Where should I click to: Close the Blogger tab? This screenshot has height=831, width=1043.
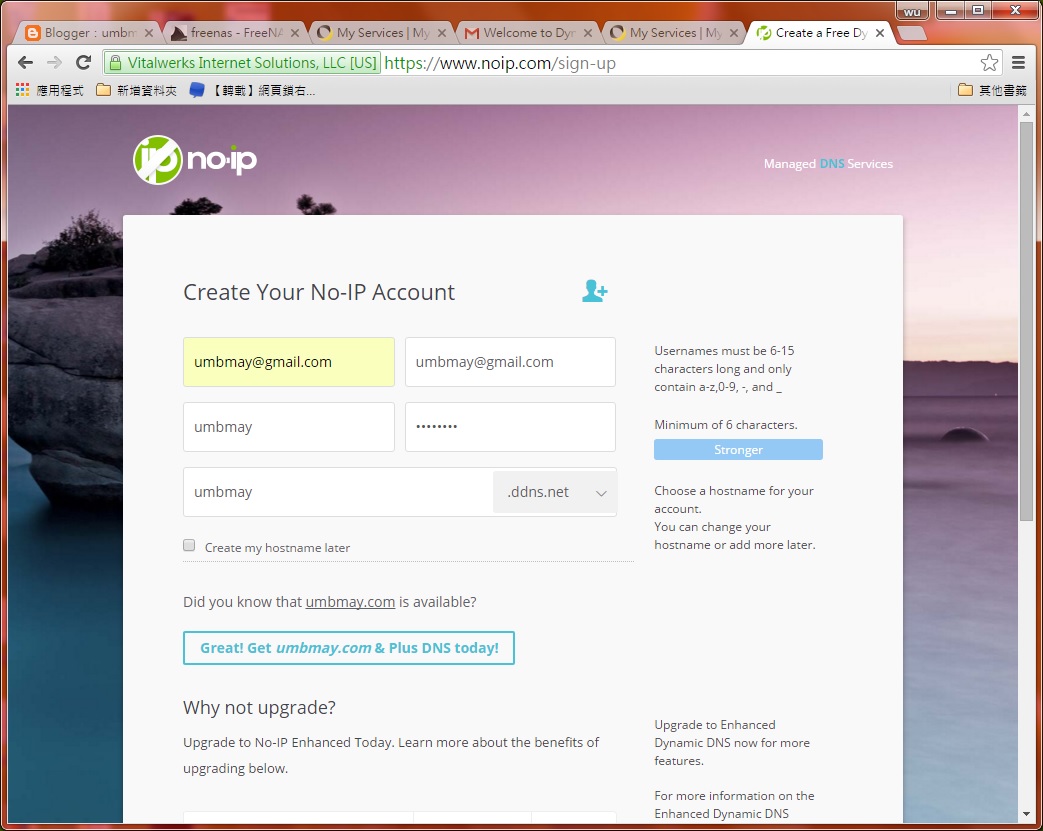tap(149, 33)
